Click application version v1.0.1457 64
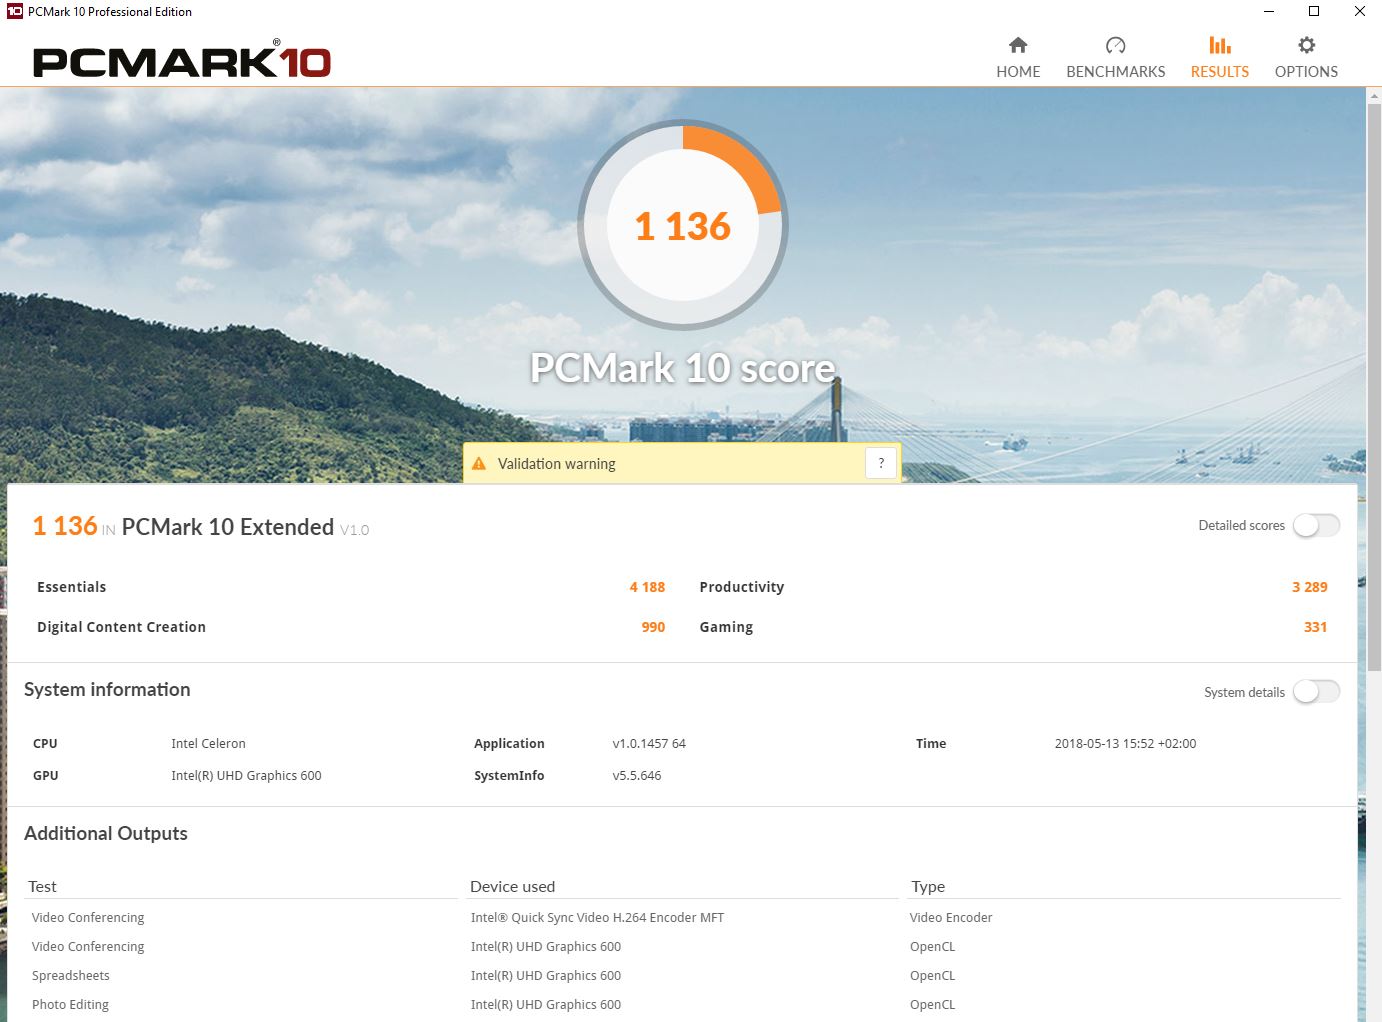The height and width of the screenshot is (1022, 1382). pos(649,743)
